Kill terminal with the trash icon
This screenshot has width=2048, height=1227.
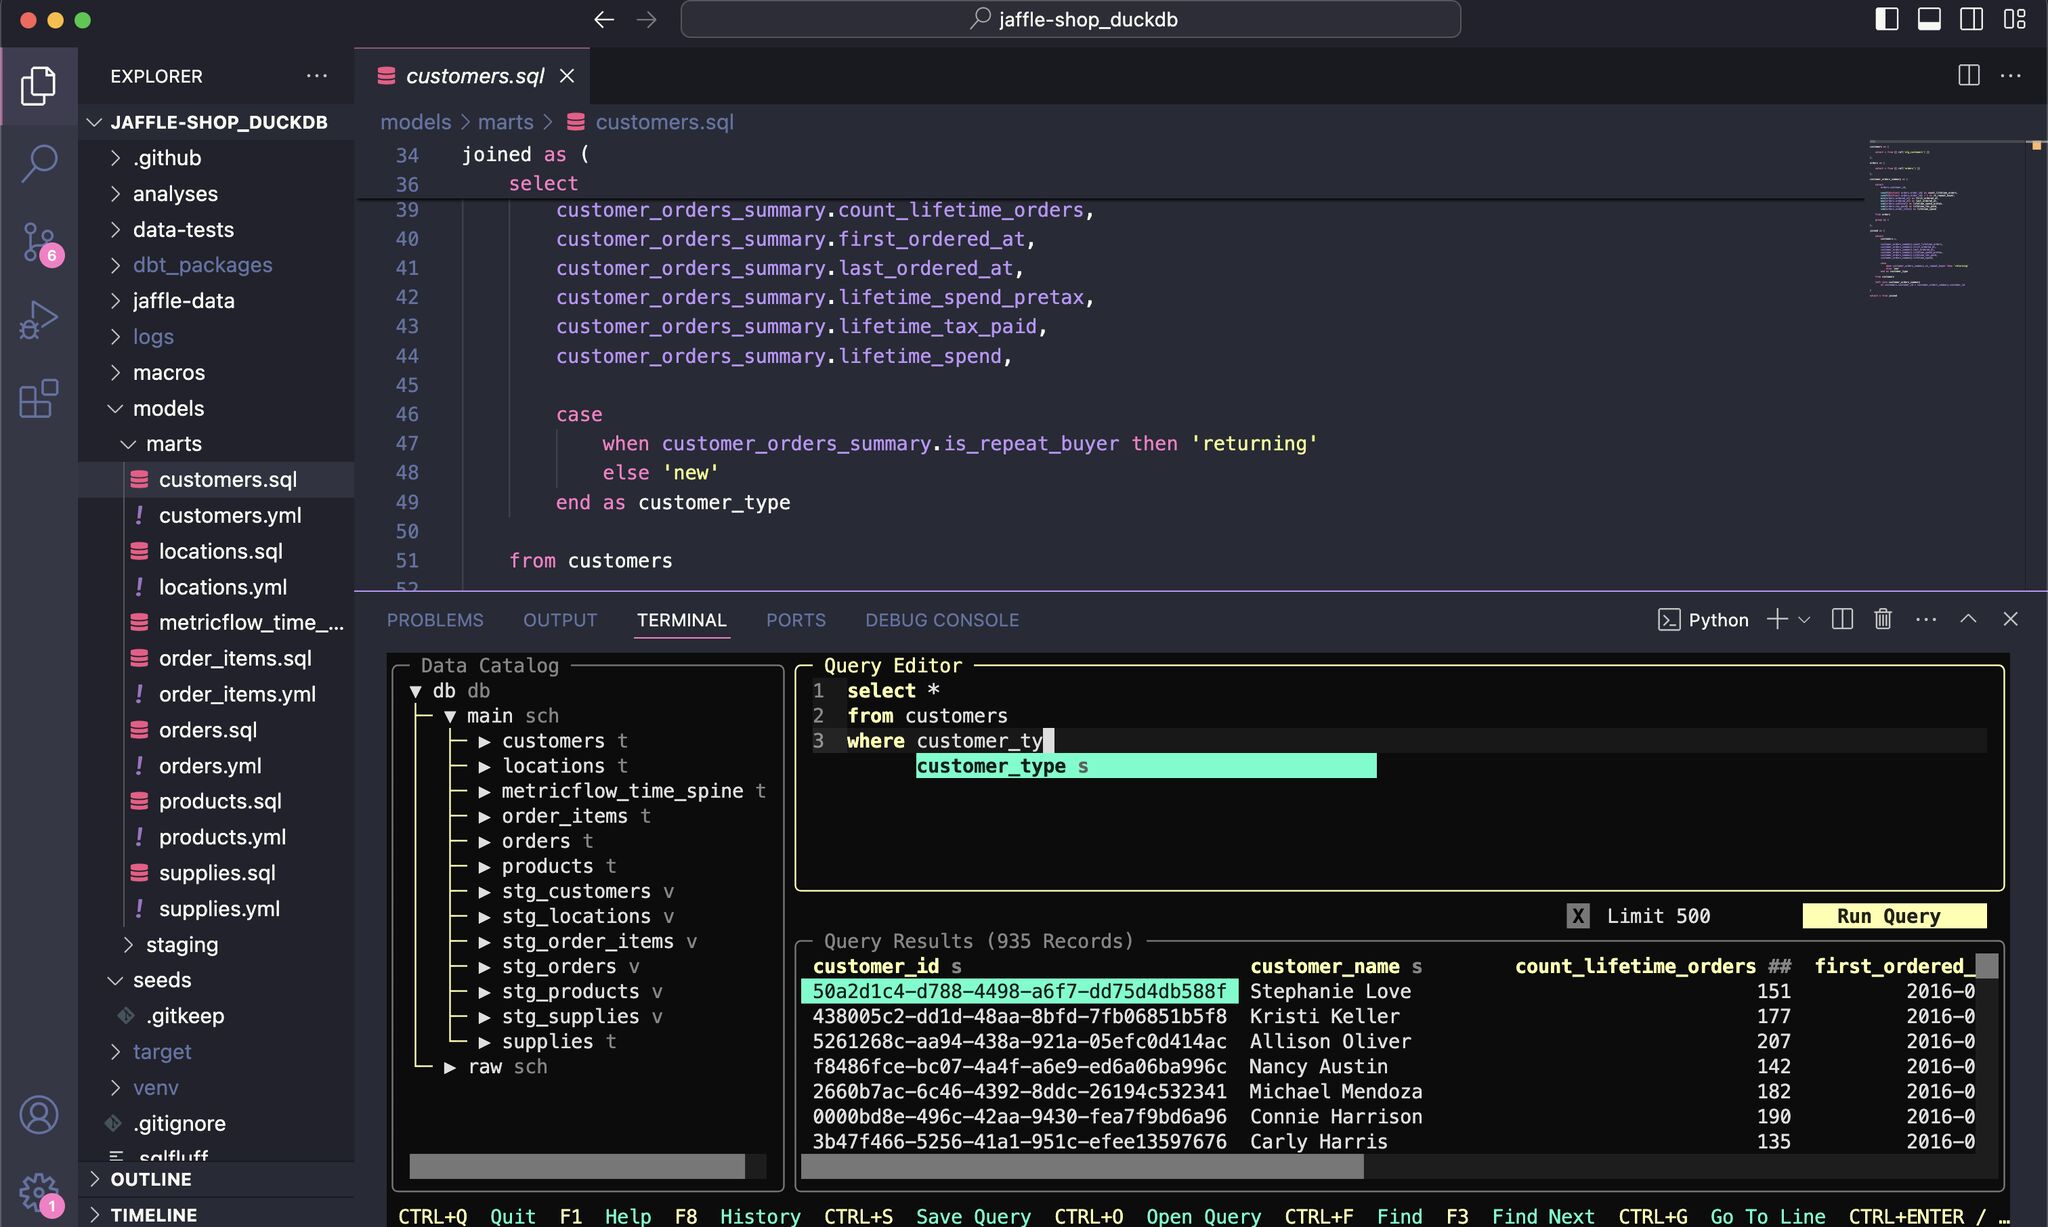click(x=1883, y=619)
